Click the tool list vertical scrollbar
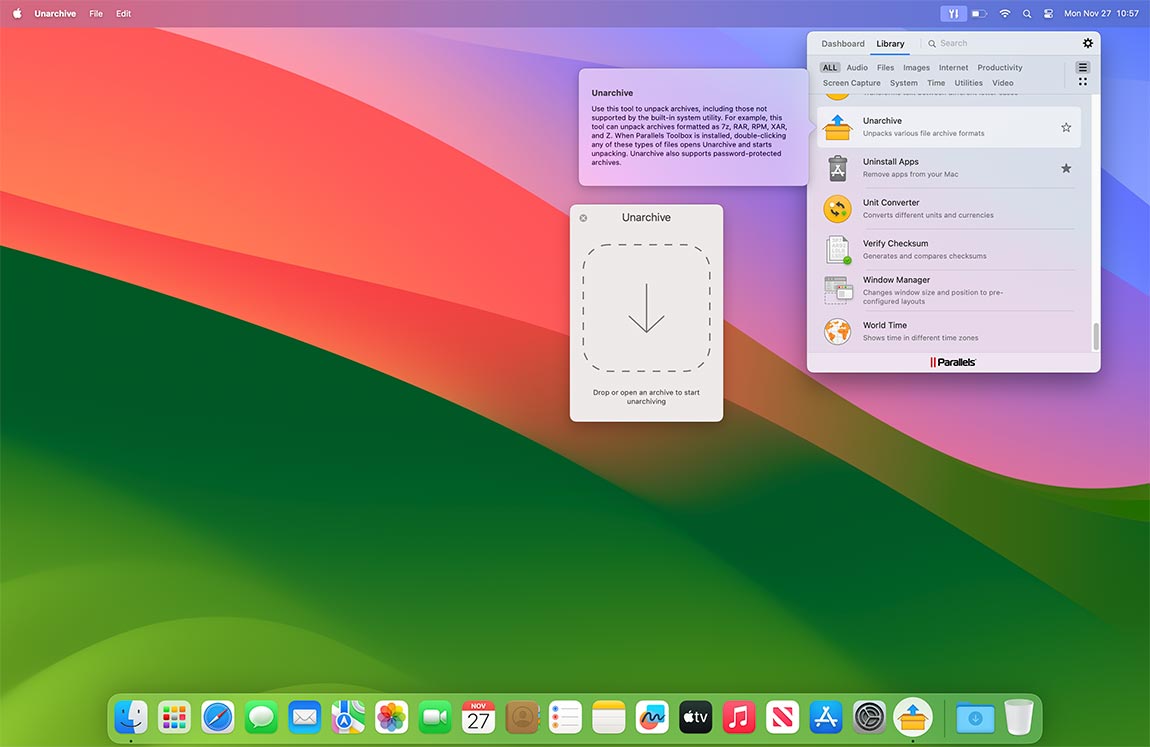This screenshot has height=747, width=1150. (1095, 336)
